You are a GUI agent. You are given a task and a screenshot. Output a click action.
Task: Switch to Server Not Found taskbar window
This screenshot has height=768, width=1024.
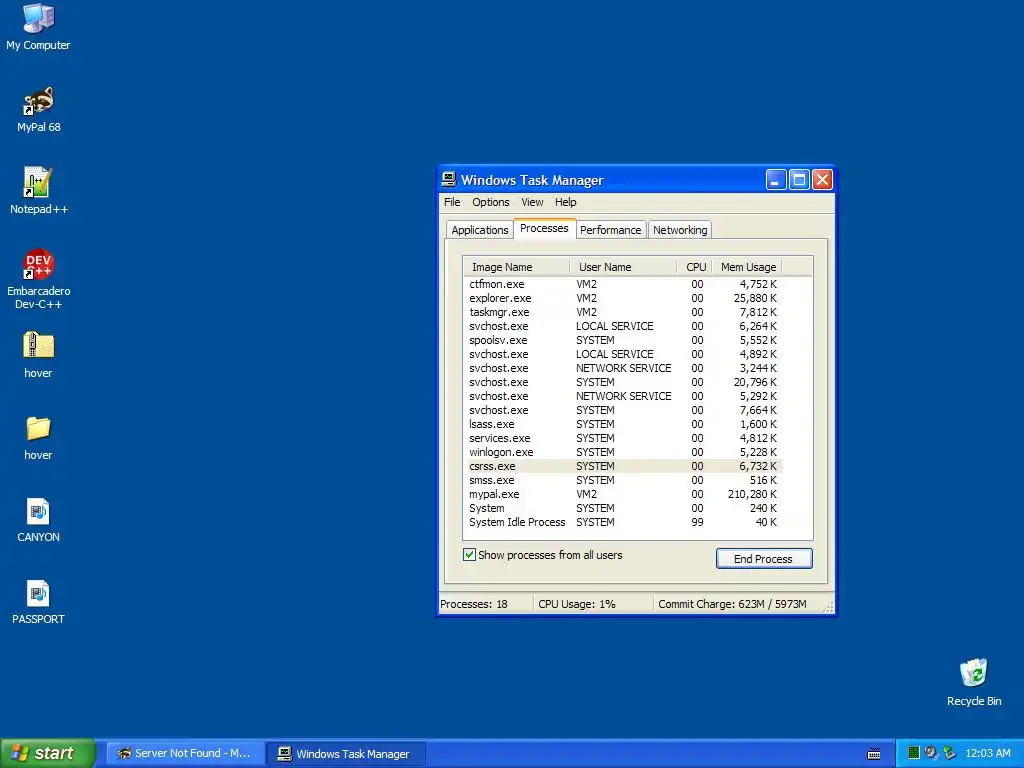185,754
